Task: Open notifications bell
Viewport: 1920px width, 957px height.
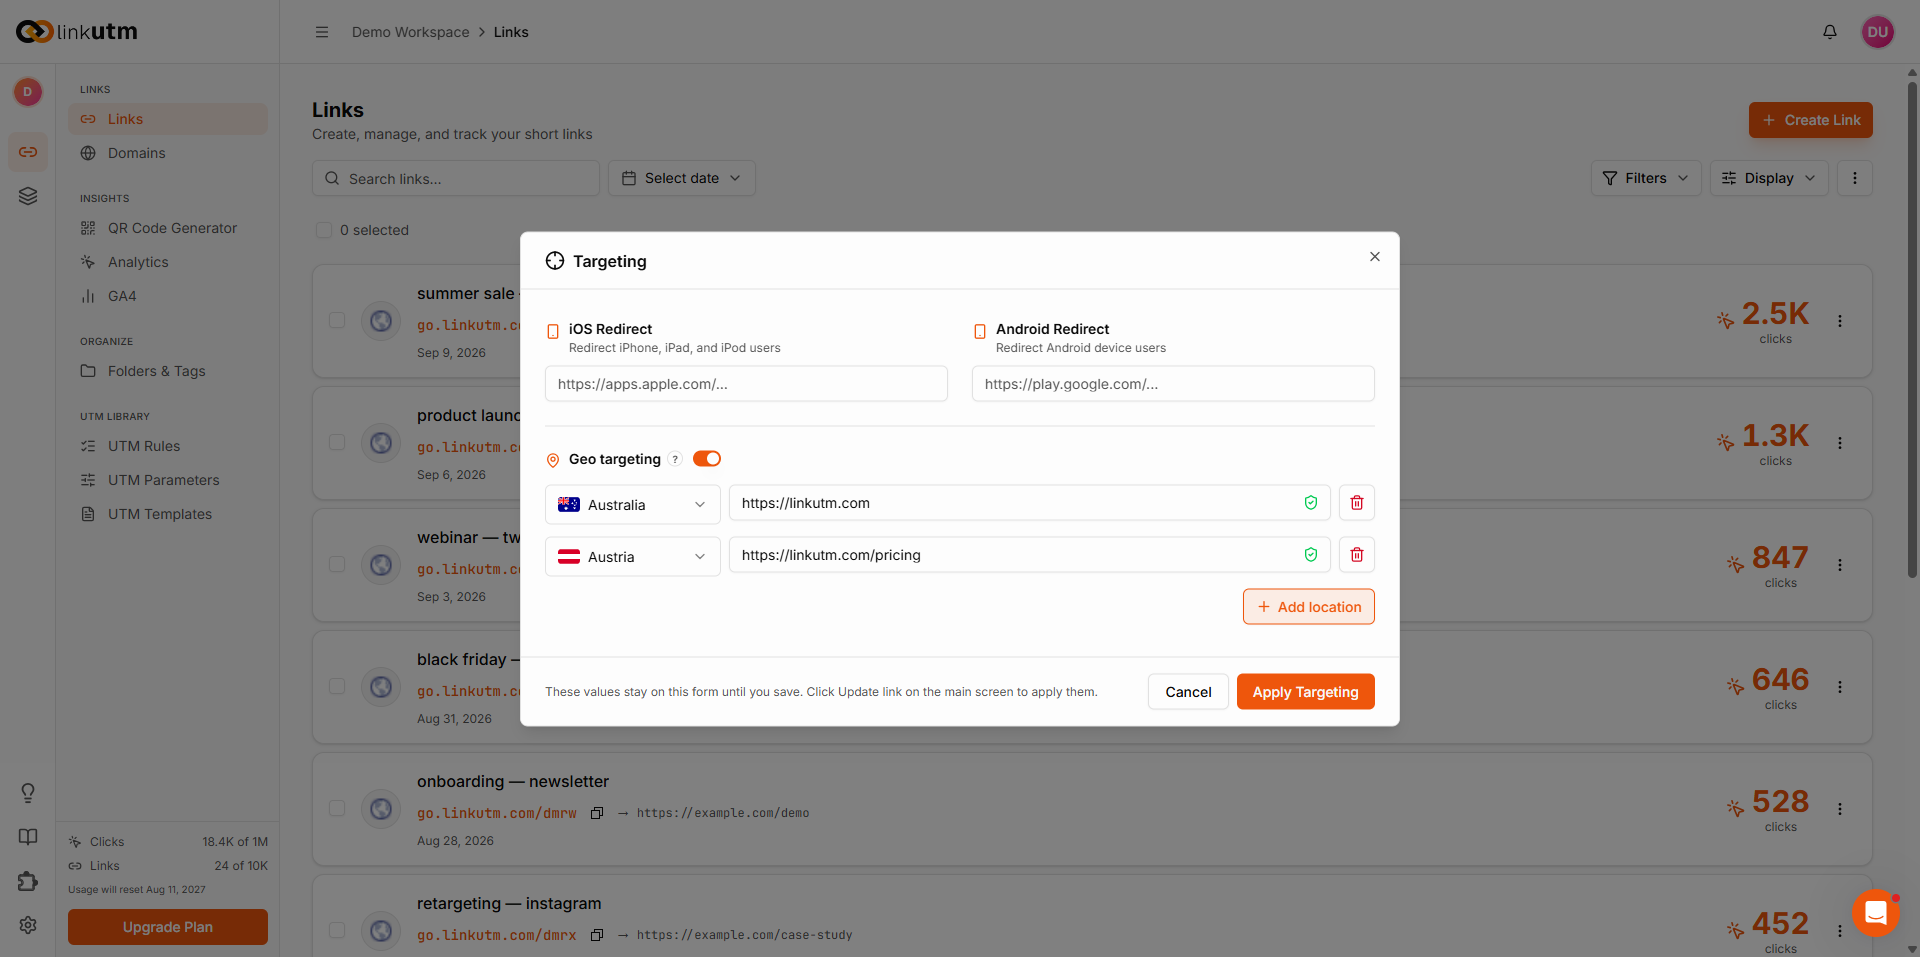Action: coord(1830,32)
